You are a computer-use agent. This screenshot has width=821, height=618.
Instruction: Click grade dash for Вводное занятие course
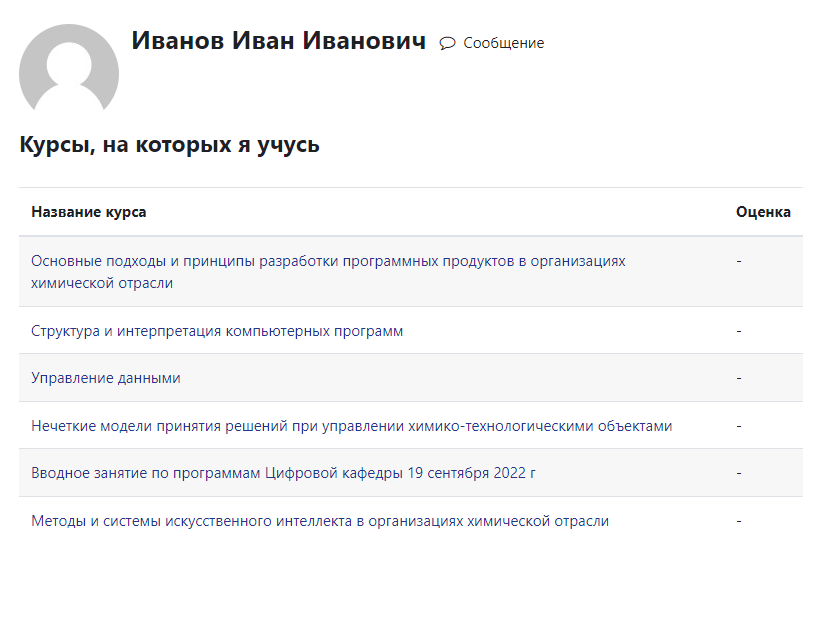pyautogui.click(x=738, y=473)
